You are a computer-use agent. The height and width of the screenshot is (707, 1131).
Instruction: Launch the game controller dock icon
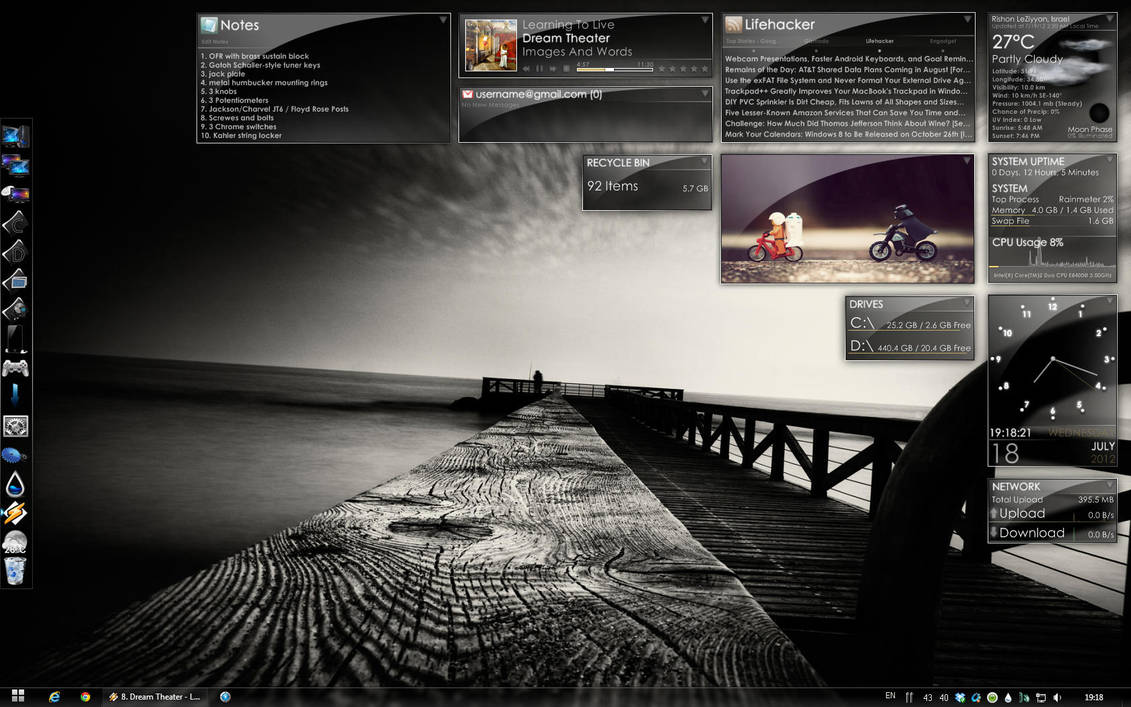click(15, 369)
